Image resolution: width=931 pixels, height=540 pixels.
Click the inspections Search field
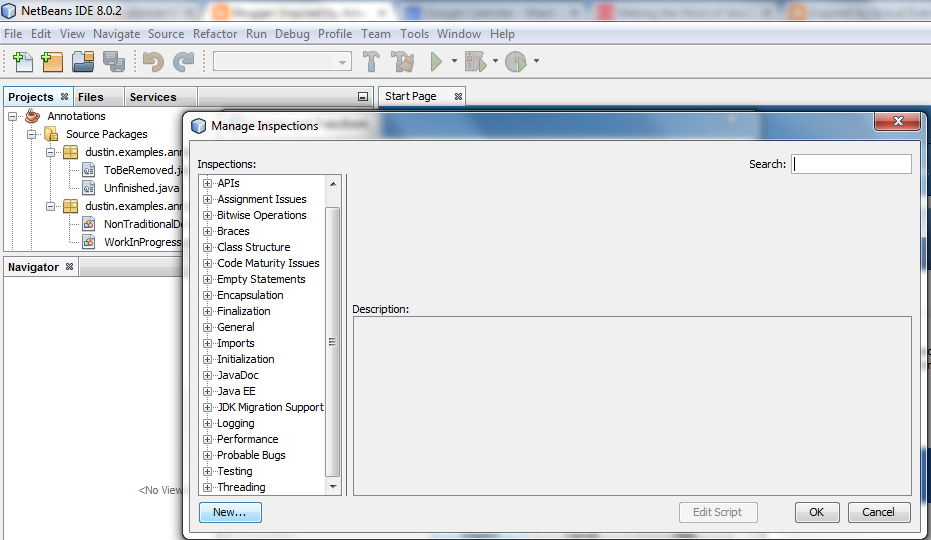coord(851,164)
